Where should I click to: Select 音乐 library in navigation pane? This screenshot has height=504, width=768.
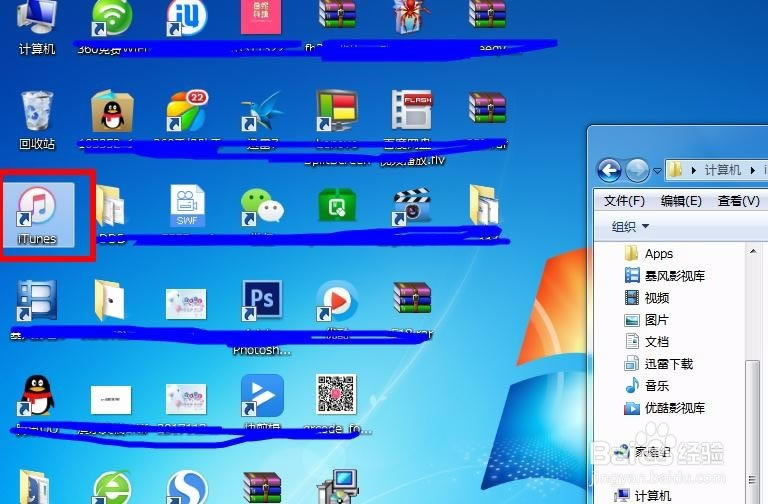(647, 385)
